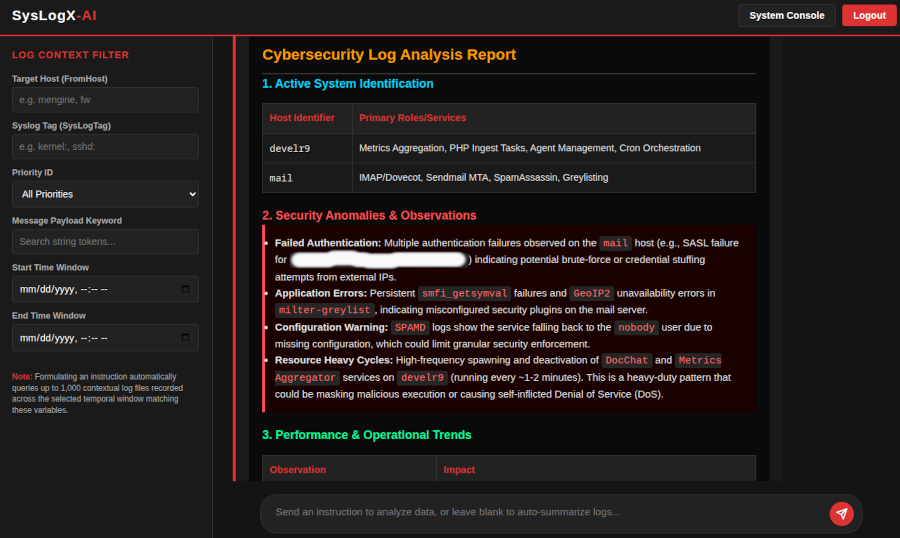Screen dimensions: 900x538
Task: Select the mail host table cell
Action: coord(307,178)
